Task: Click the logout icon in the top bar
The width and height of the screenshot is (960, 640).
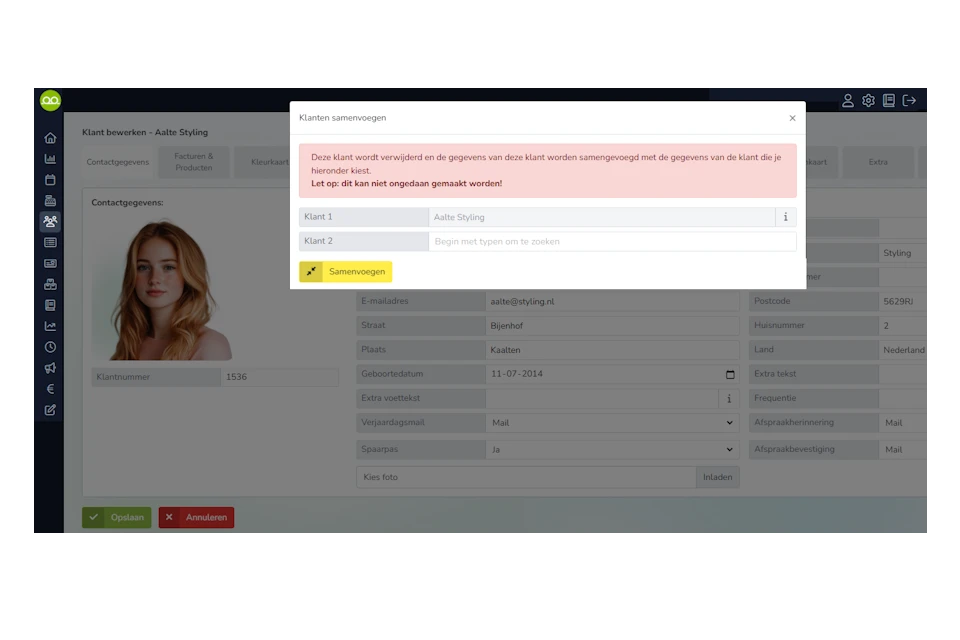Action: coord(909,100)
